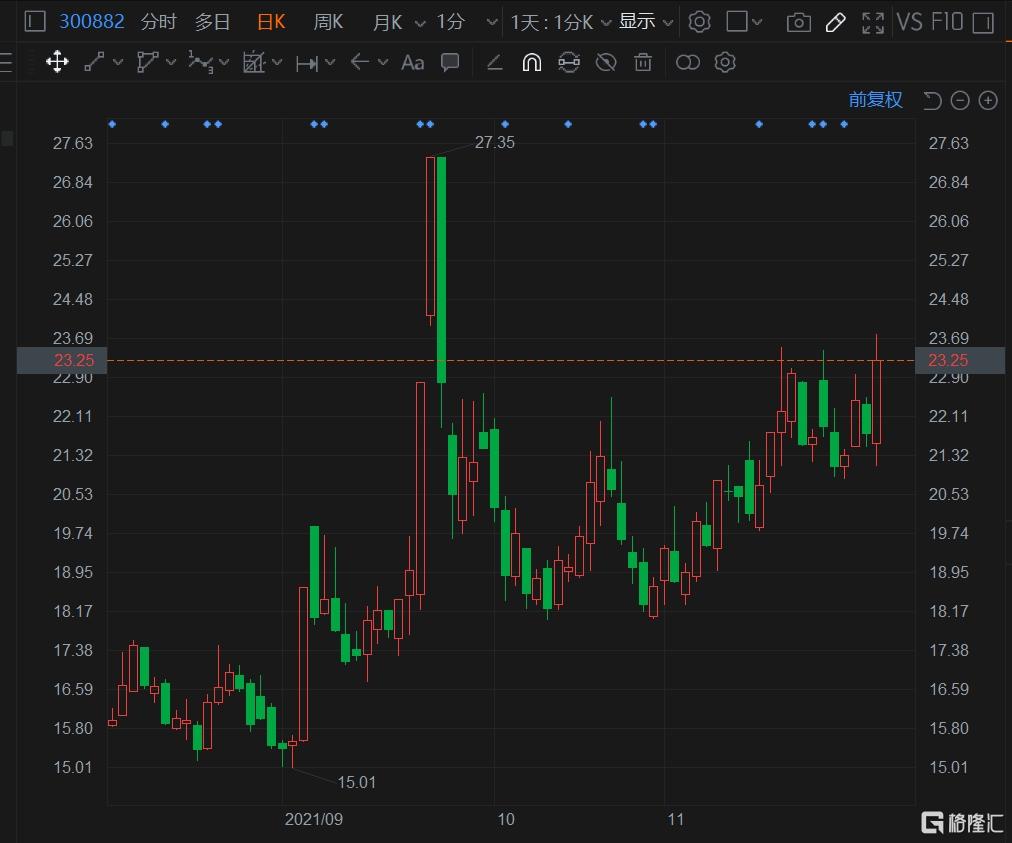Take a screenshot with camera icon
1012x843 pixels.
tap(798, 23)
